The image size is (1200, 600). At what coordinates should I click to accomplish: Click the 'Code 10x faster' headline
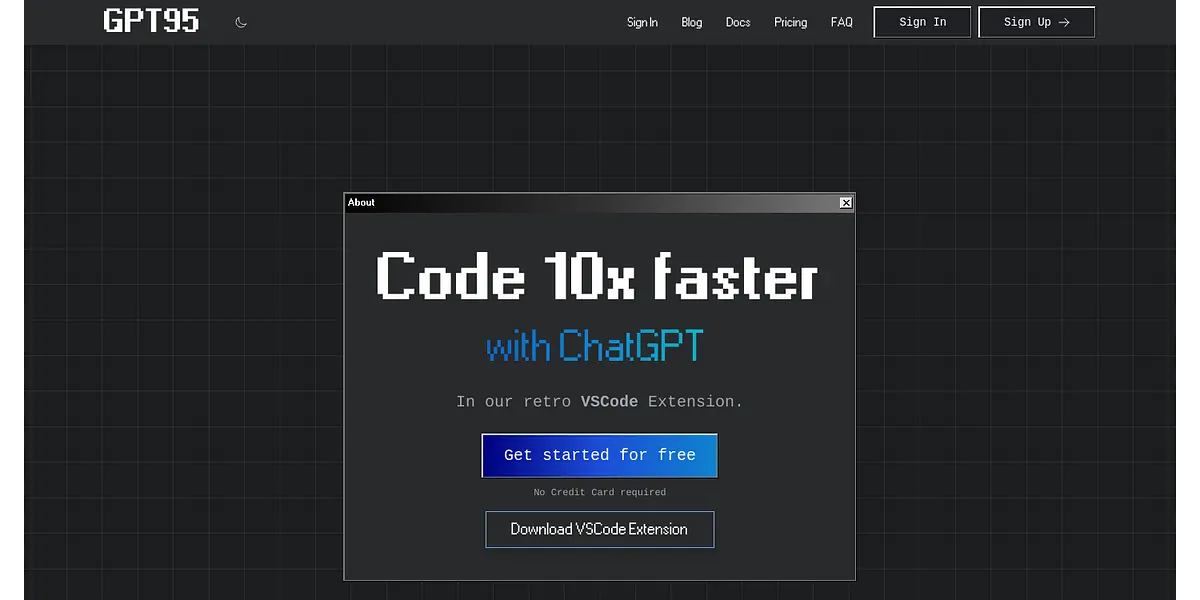598,276
